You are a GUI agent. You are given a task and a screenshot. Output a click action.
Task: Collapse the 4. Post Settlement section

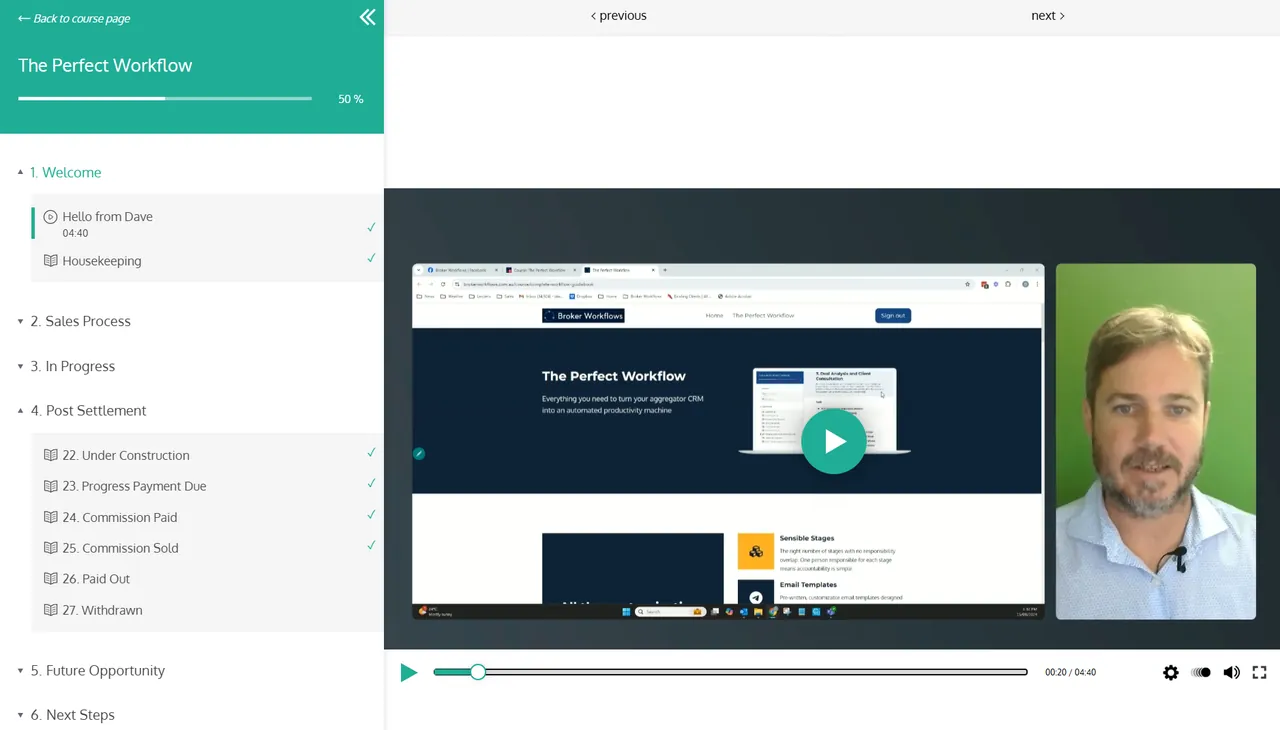(82, 410)
